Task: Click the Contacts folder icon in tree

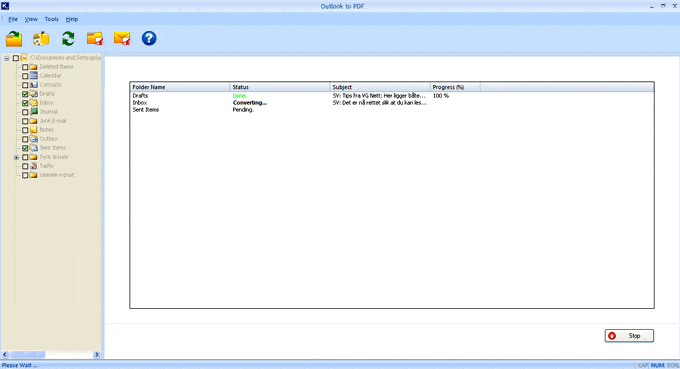Action: [x=33, y=85]
